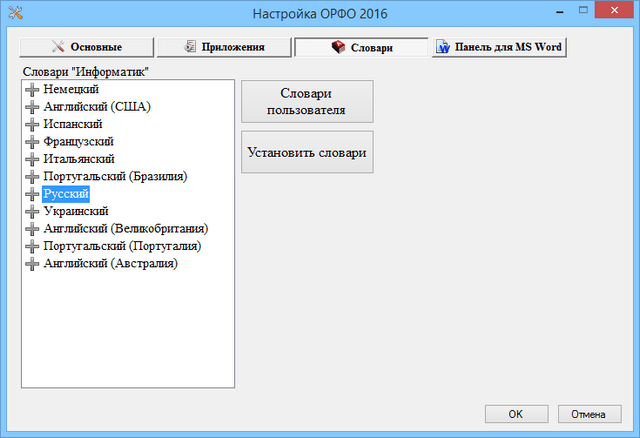The height and width of the screenshot is (438, 640).
Task: Select Португальский (Бразилия) in the list
Action: pos(115,176)
